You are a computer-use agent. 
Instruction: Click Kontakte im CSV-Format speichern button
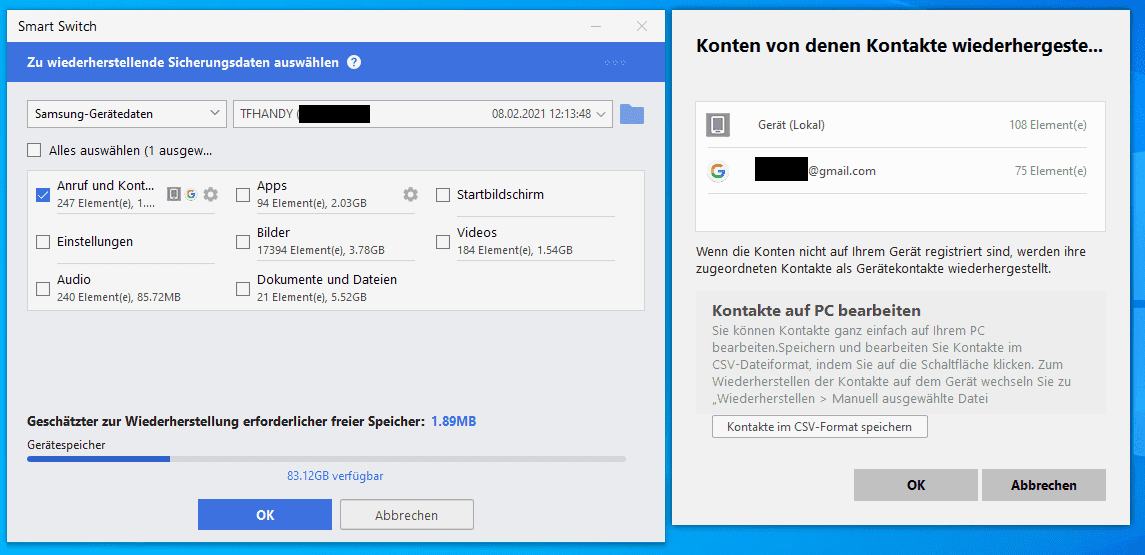(x=819, y=426)
